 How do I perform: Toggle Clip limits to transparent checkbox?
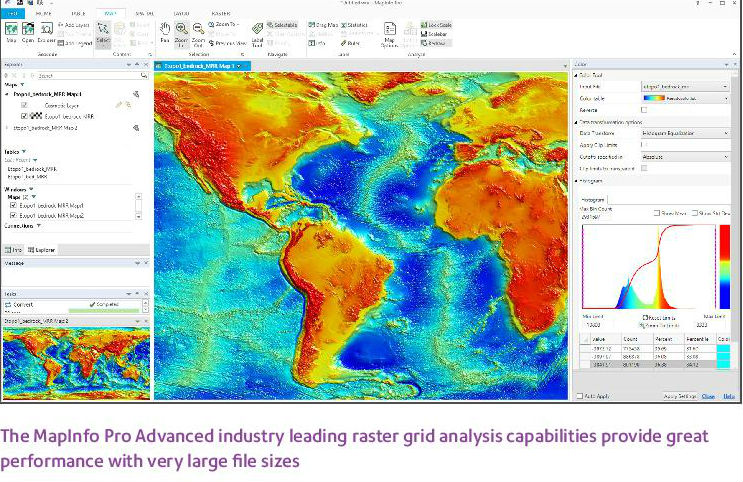(644, 168)
